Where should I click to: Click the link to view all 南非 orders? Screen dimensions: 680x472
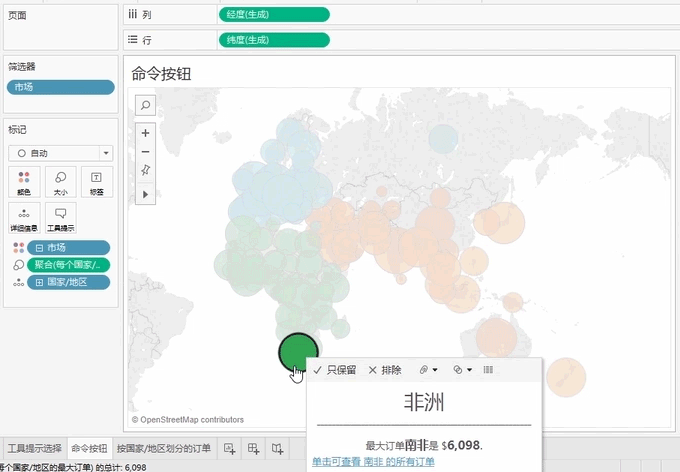pyautogui.click(x=373, y=462)
